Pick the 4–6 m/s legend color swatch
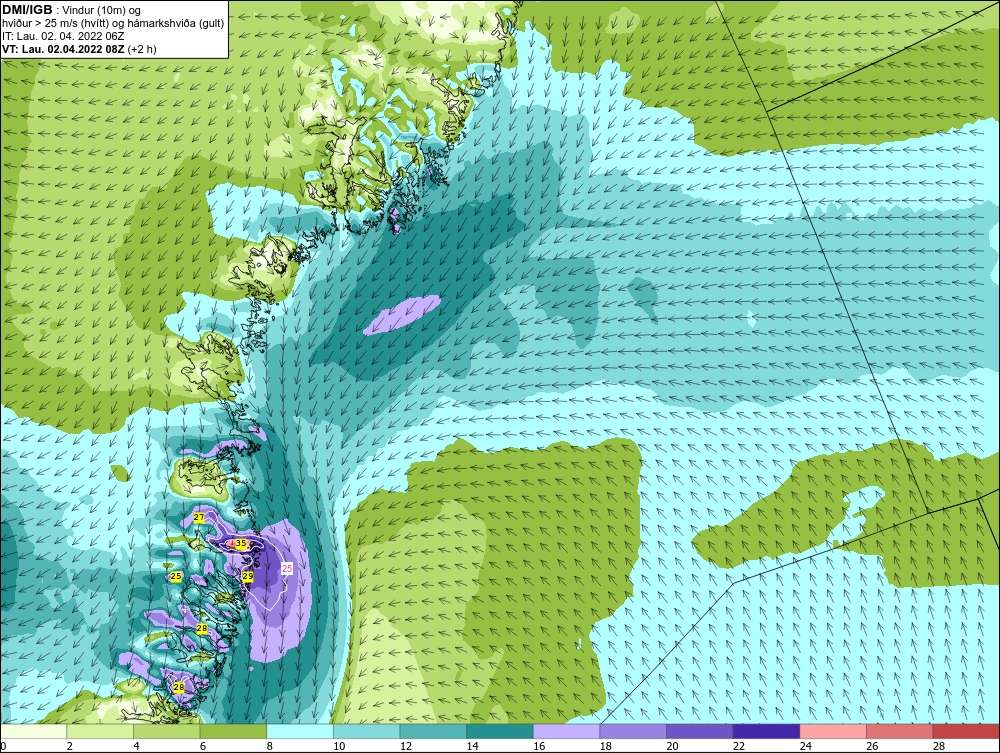Viewport: 1000px width, 753px height. pos(166,731)
